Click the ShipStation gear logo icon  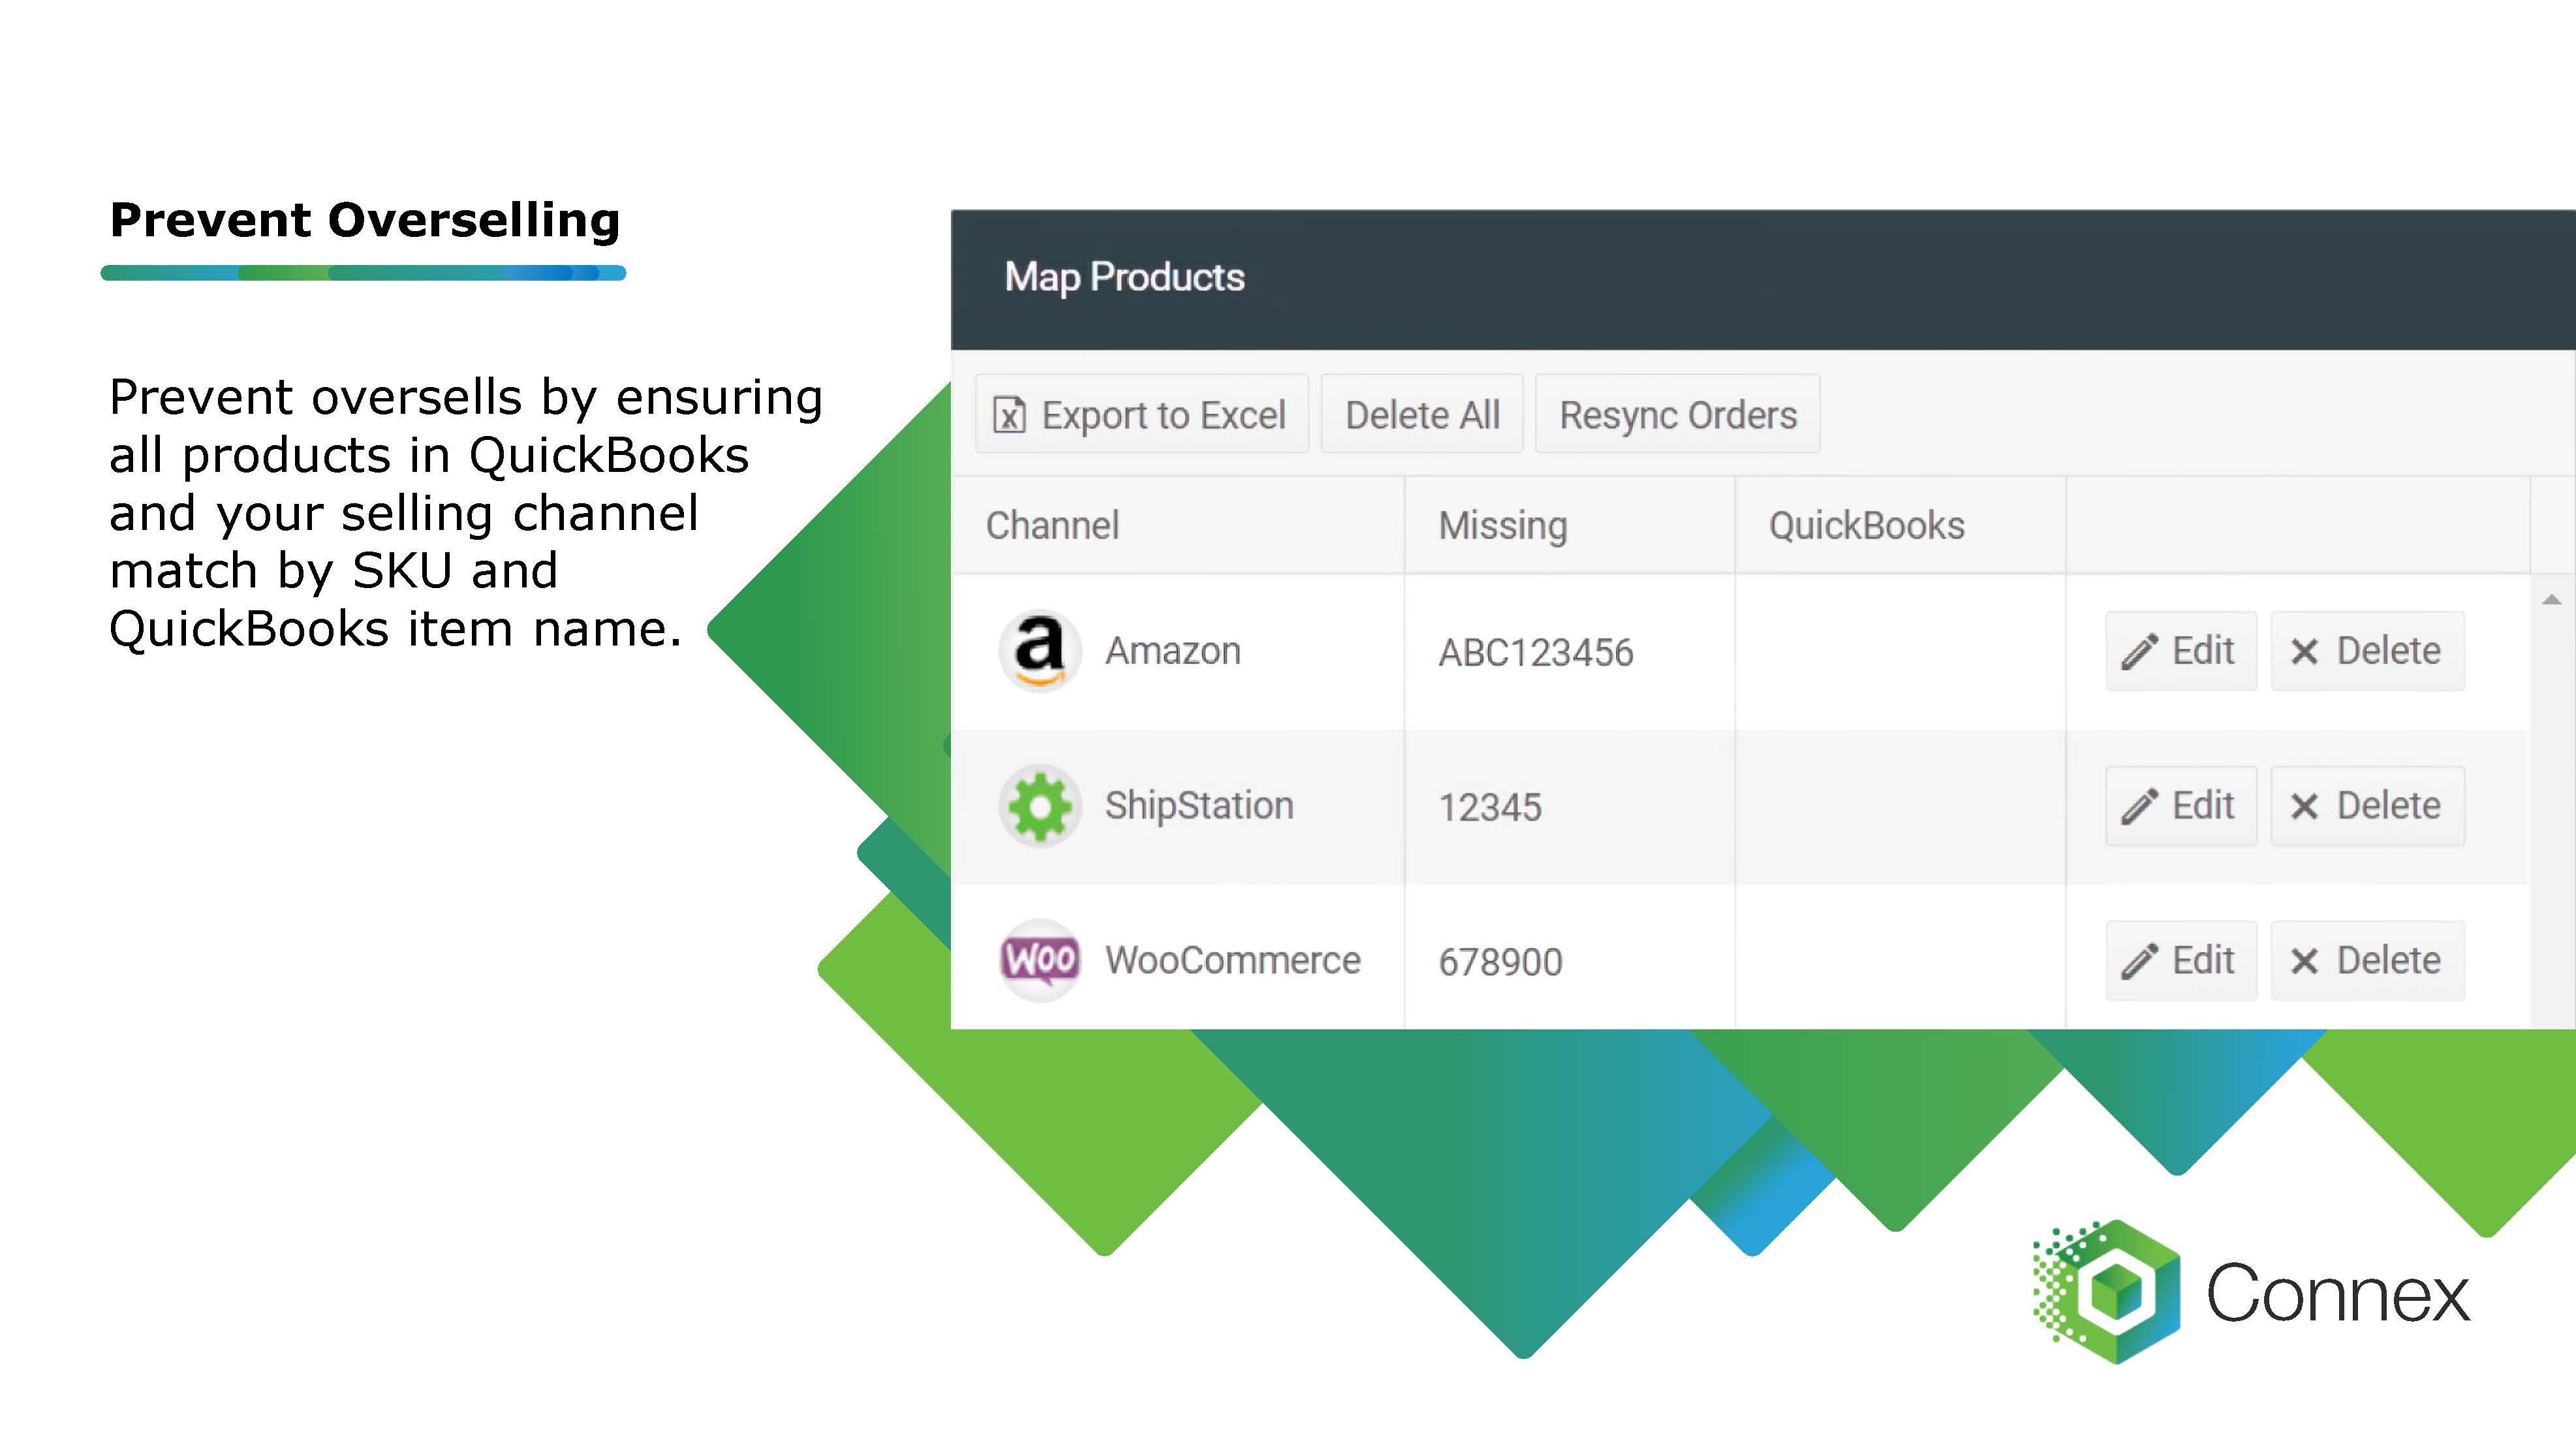1039,805
